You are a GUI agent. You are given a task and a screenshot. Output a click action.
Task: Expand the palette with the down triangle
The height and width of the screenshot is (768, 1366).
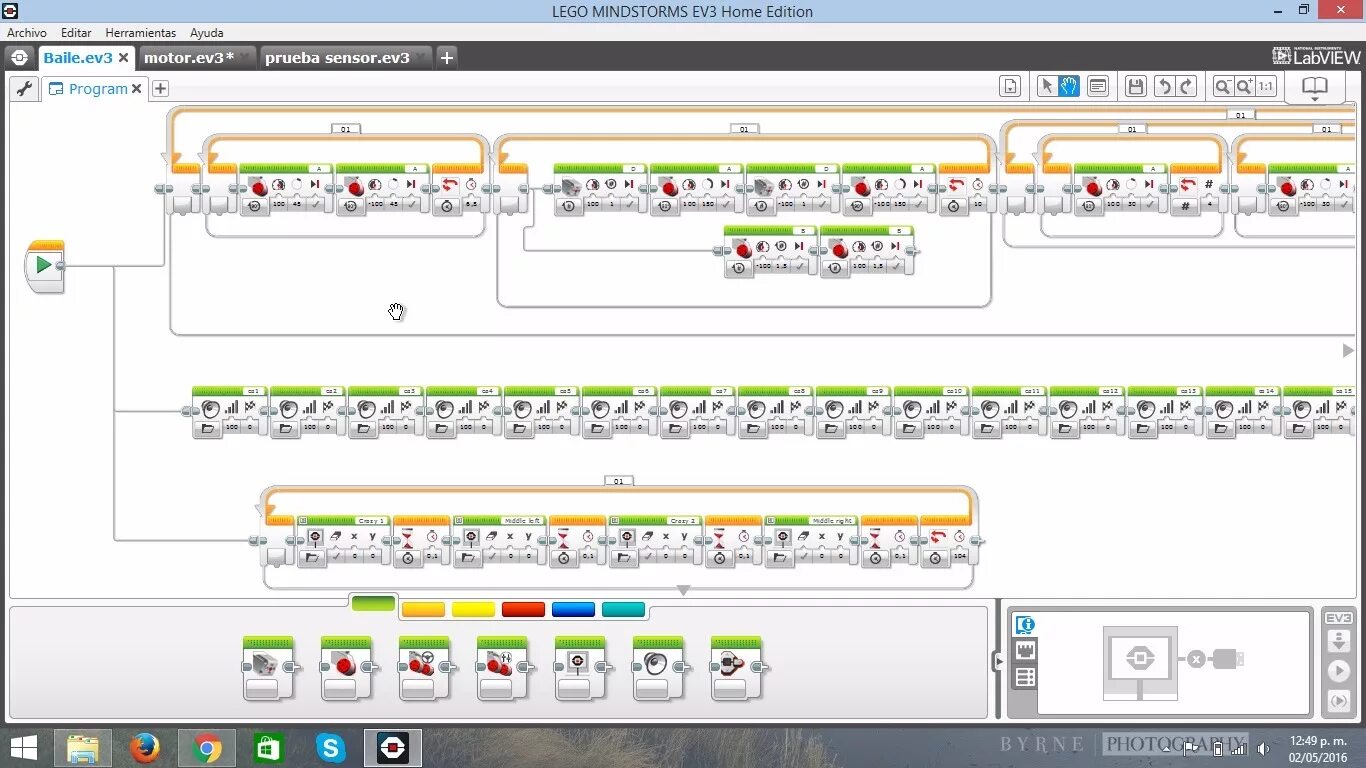(x=683, y=590)
